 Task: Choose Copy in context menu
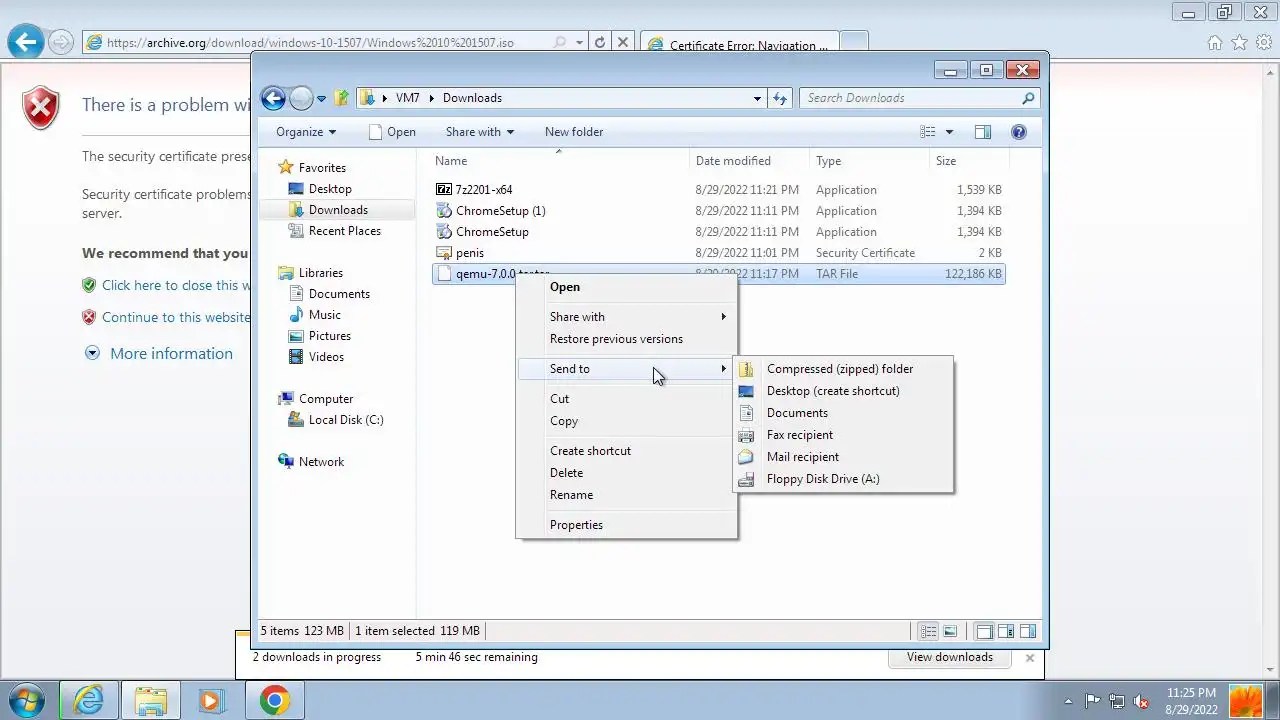tap(627, 421)
